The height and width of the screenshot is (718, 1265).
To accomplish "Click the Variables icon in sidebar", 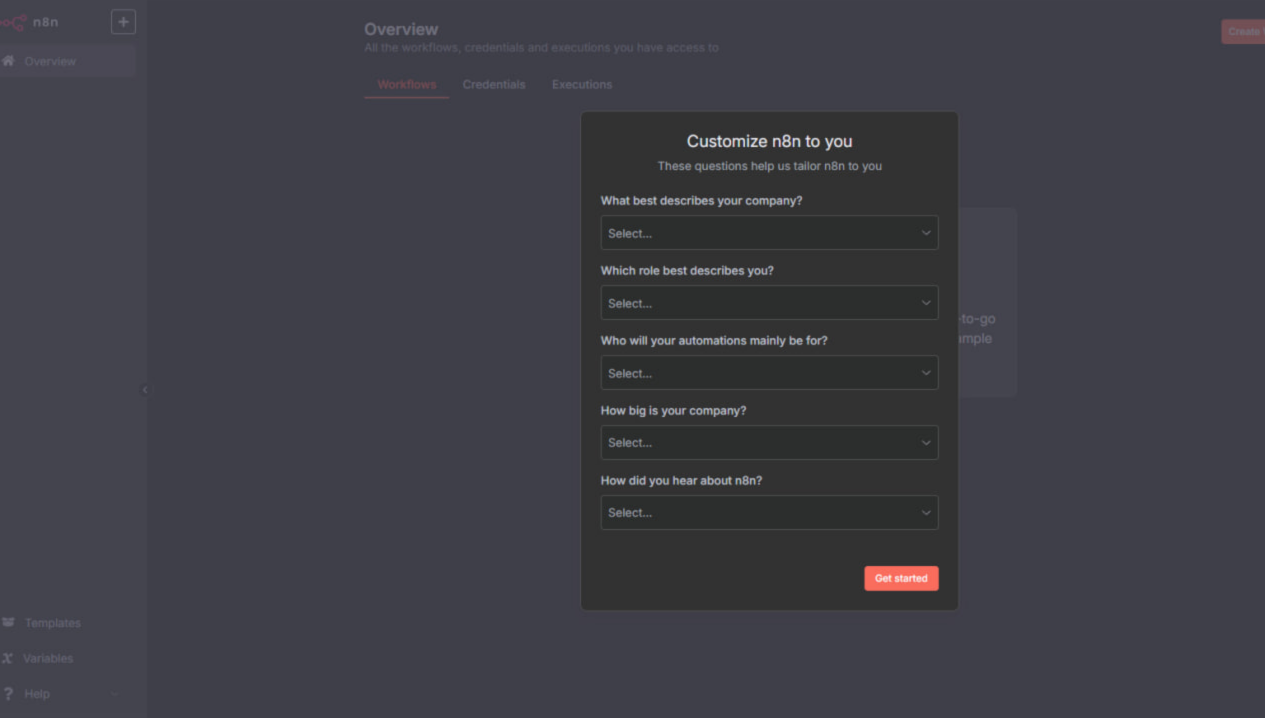I will click(9, 659).
